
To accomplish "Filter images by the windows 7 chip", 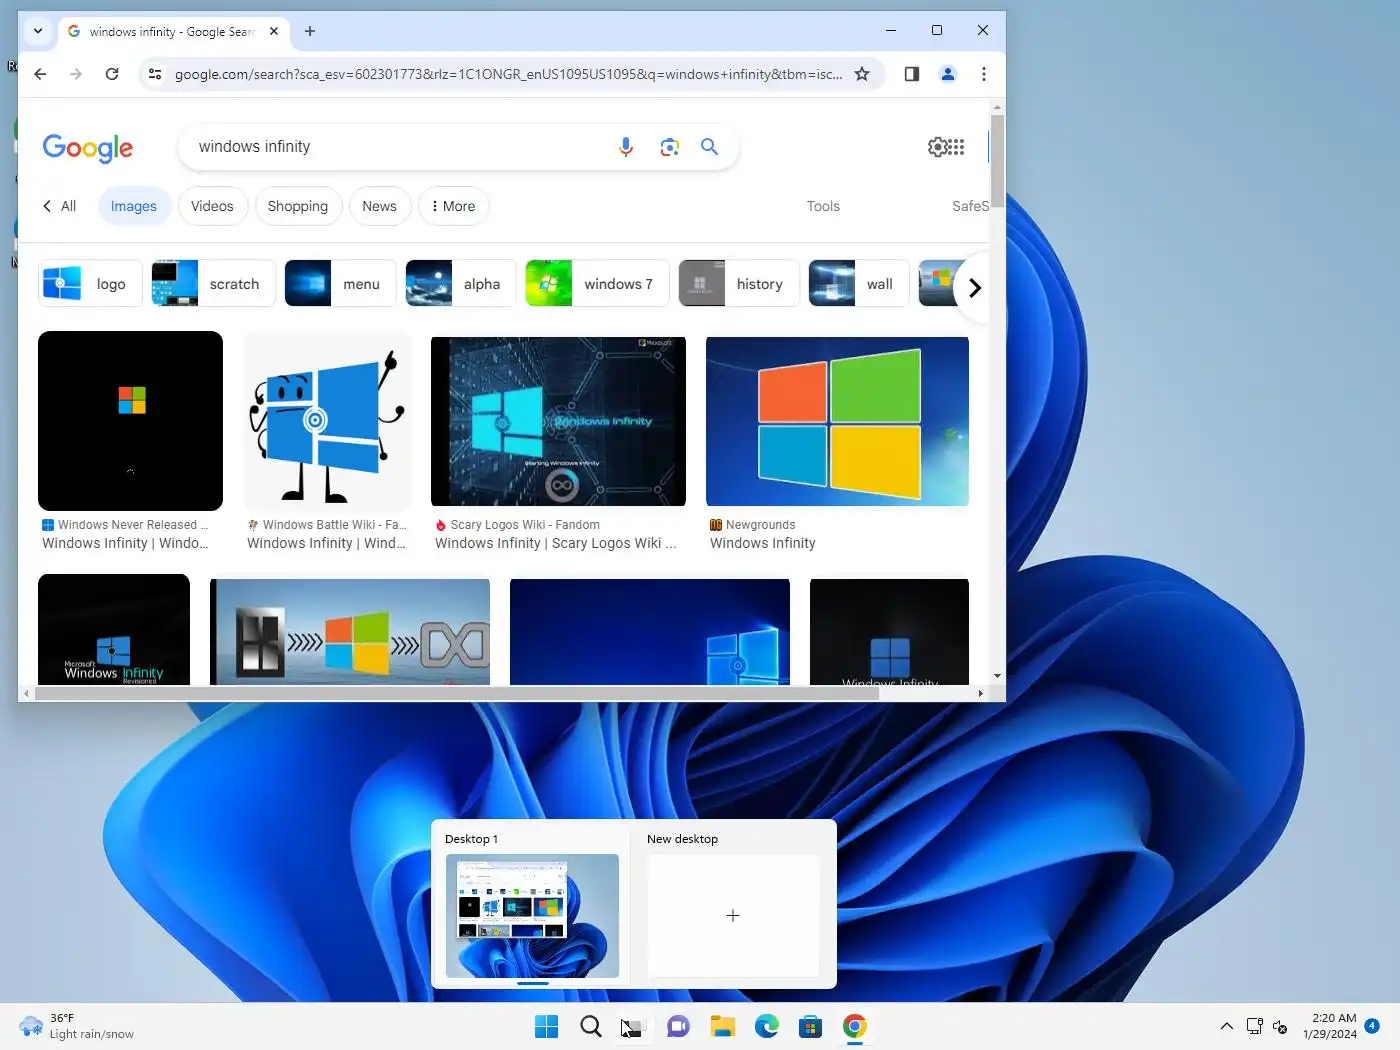I will coord(597,284).
